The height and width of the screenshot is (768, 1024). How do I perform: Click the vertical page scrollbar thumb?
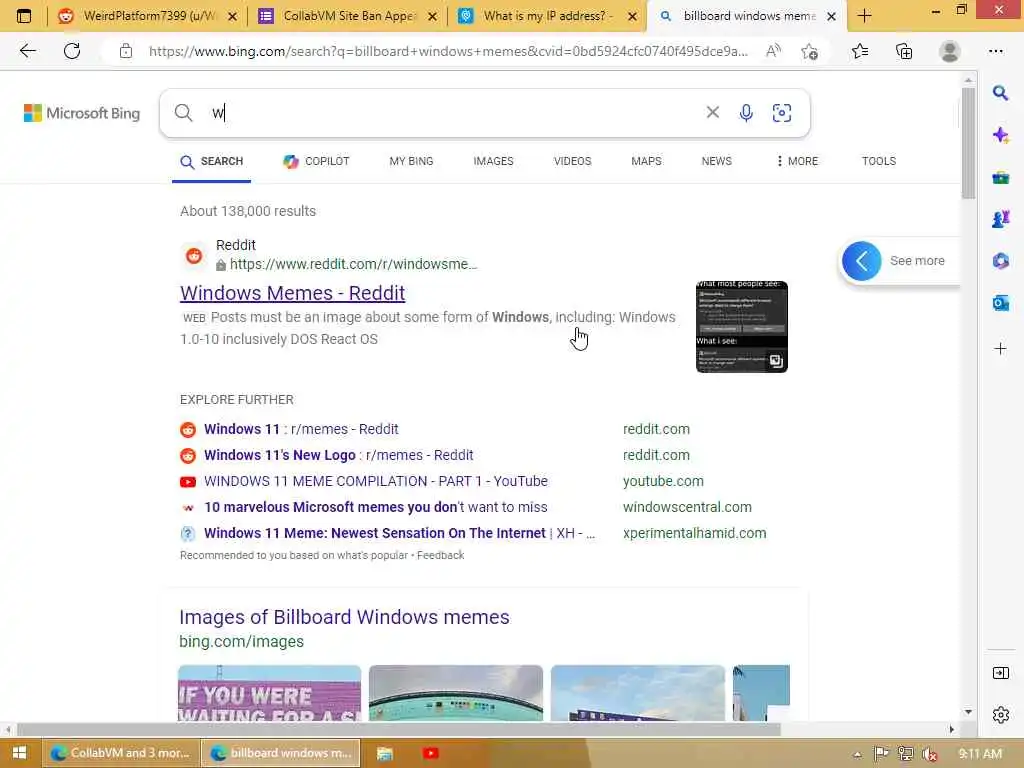coord(968,142)
